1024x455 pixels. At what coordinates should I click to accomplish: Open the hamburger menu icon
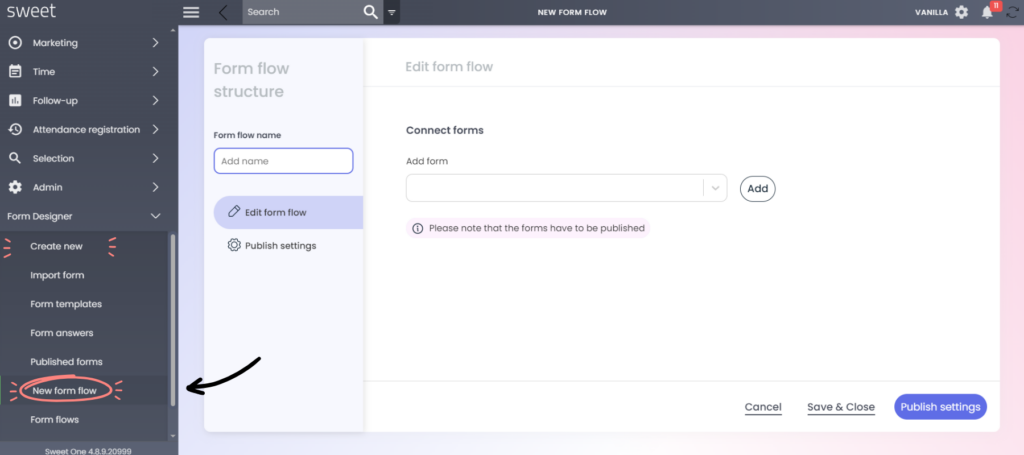tap(191, 12)
